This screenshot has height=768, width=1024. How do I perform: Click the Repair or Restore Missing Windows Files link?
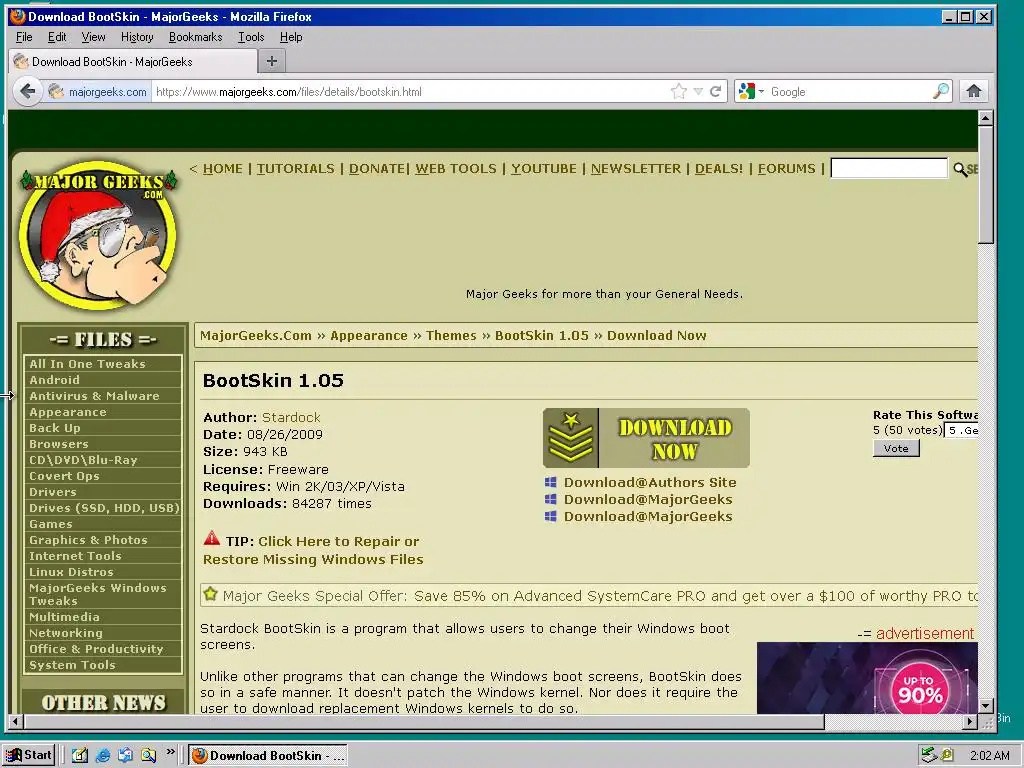pyautogui.click(x=313, y=551)
